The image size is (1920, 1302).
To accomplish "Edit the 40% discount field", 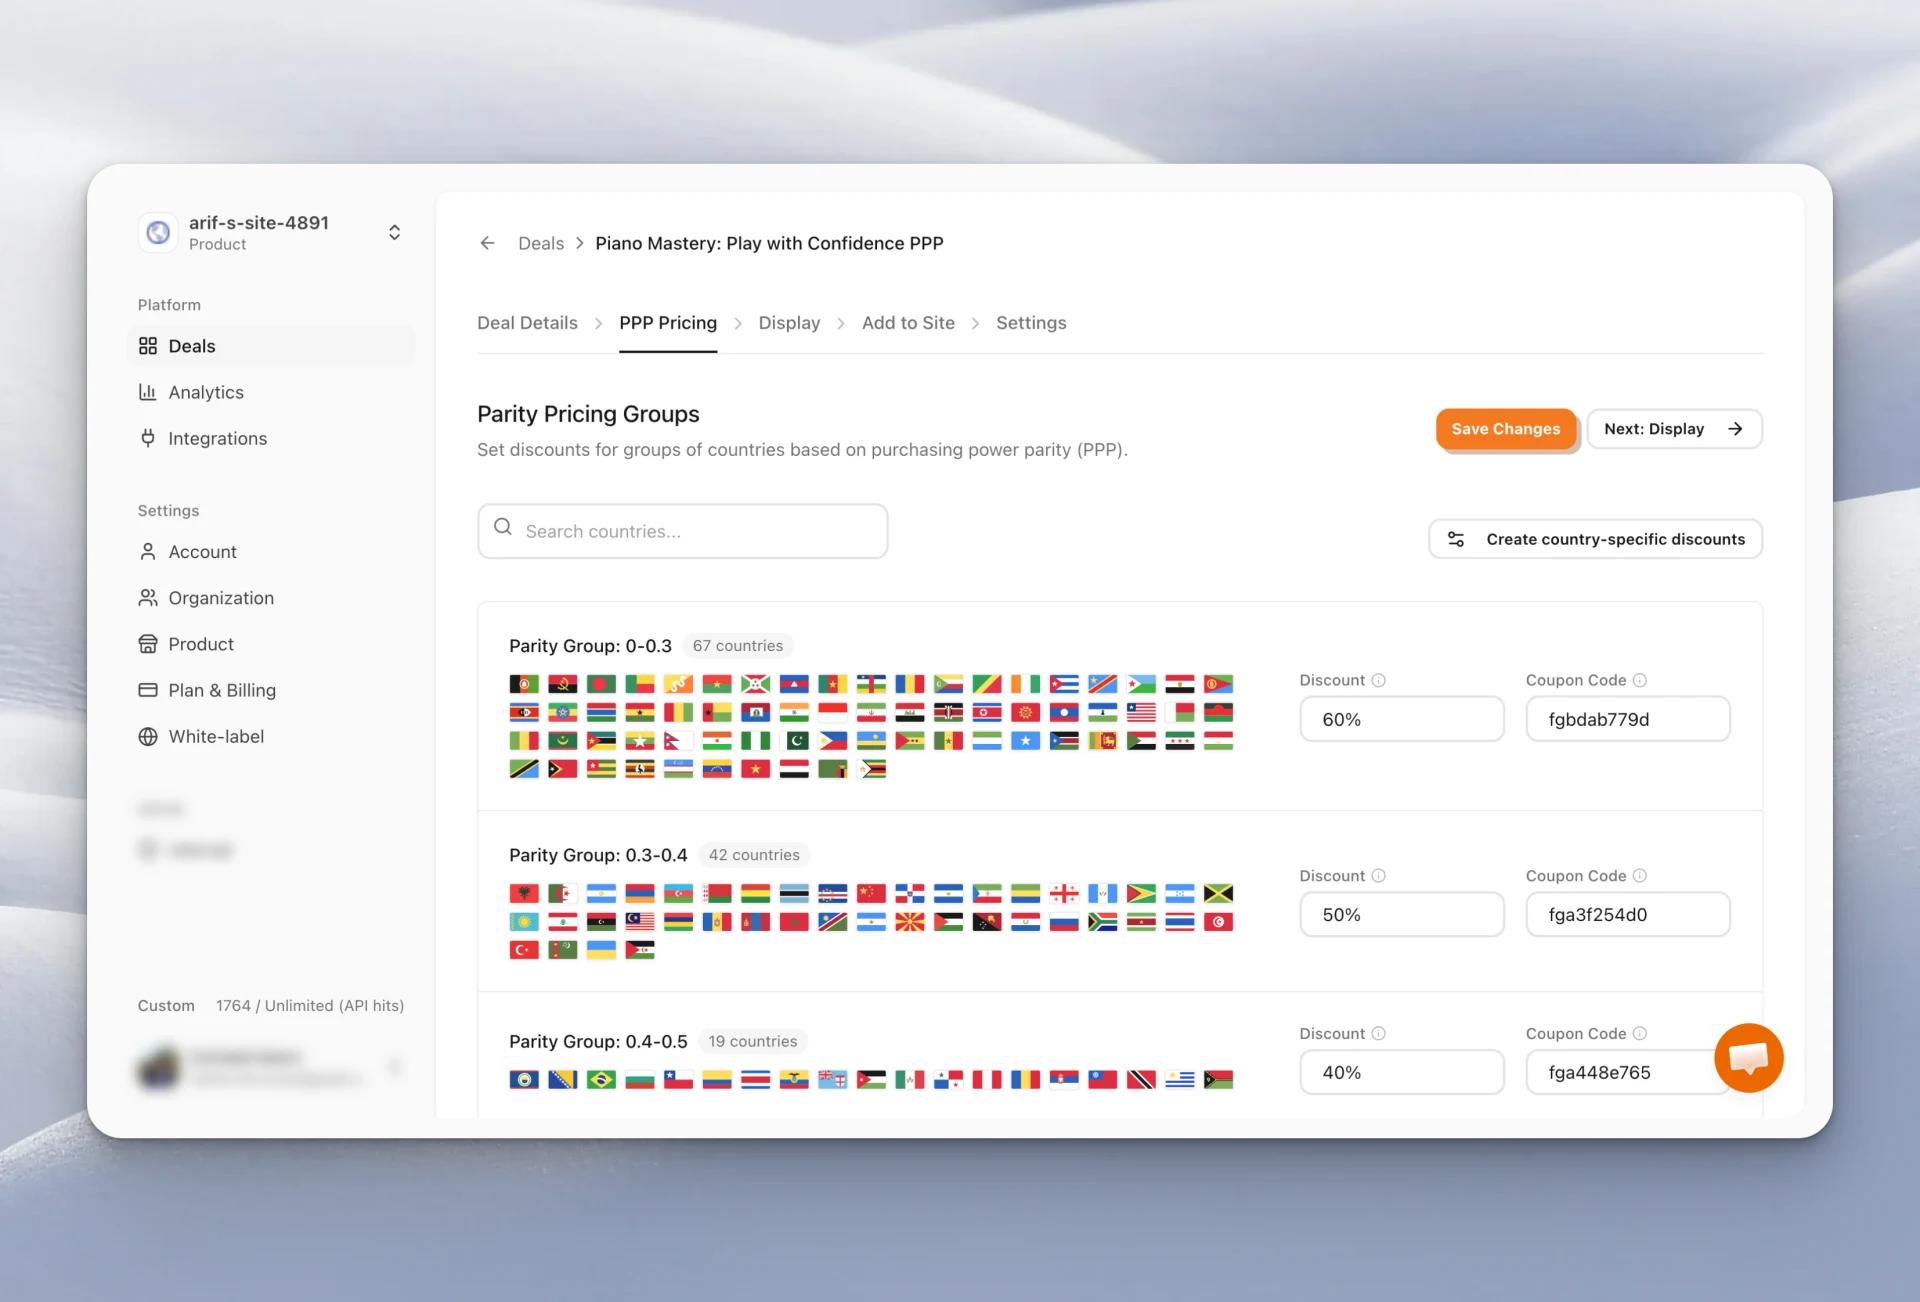I will 1402,1072.
